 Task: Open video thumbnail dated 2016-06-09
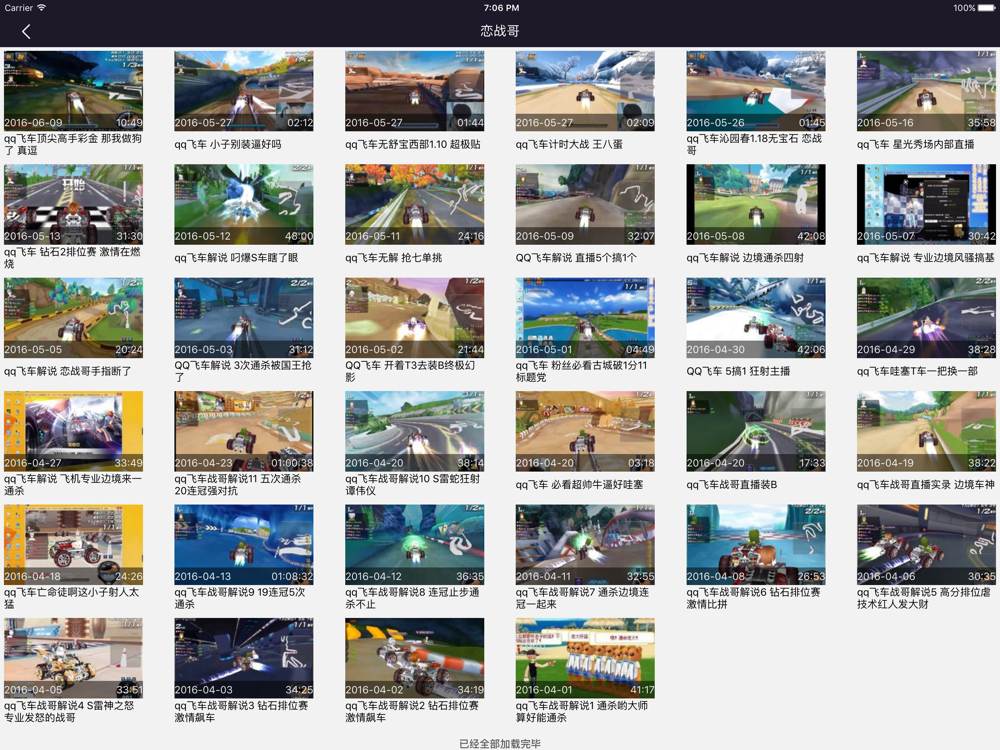73,91
